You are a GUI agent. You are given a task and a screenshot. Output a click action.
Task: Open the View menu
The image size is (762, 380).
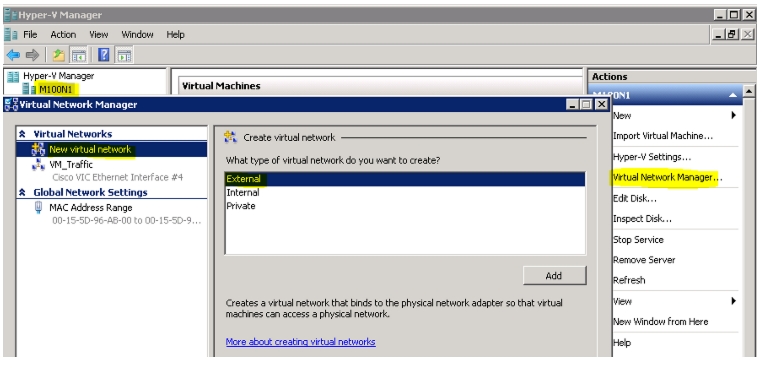pos(99,35)
